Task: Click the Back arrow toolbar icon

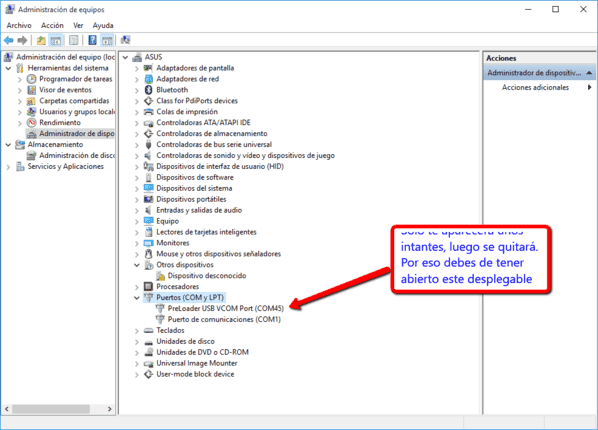Action: pyautogui.click(x=8, y=40)
